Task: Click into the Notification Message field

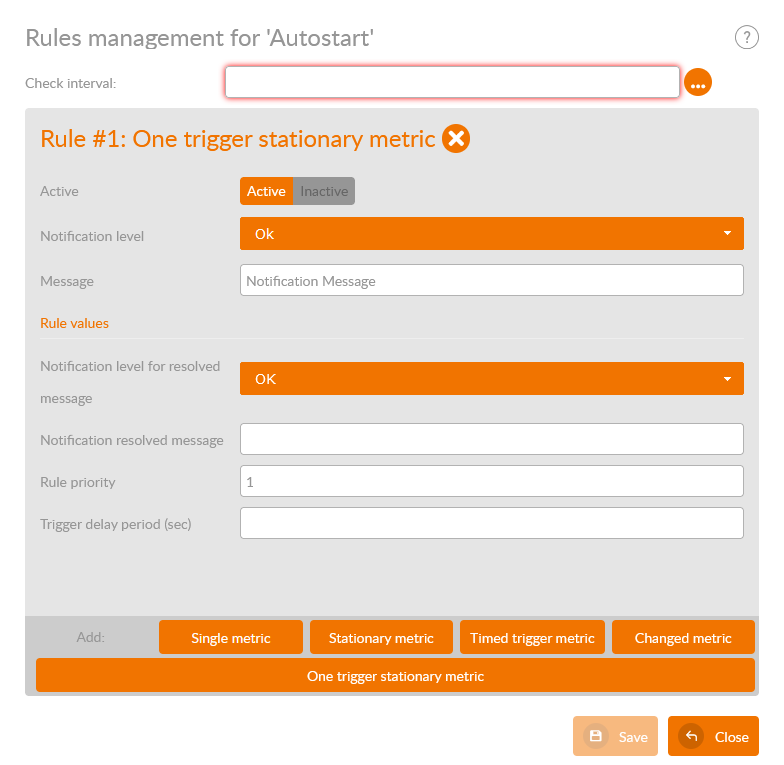Action: click(x=491, y=280)
